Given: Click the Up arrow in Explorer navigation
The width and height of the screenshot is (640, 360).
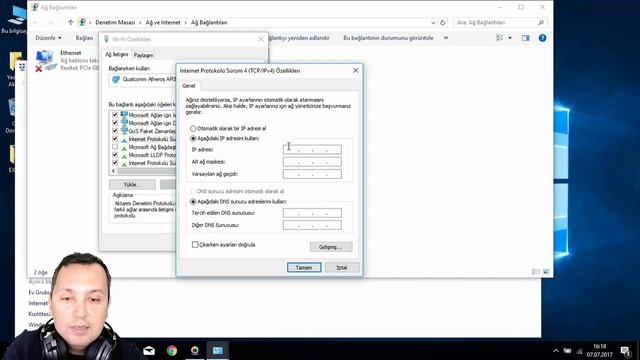Looking at the screenshot, I should [71, 22].
